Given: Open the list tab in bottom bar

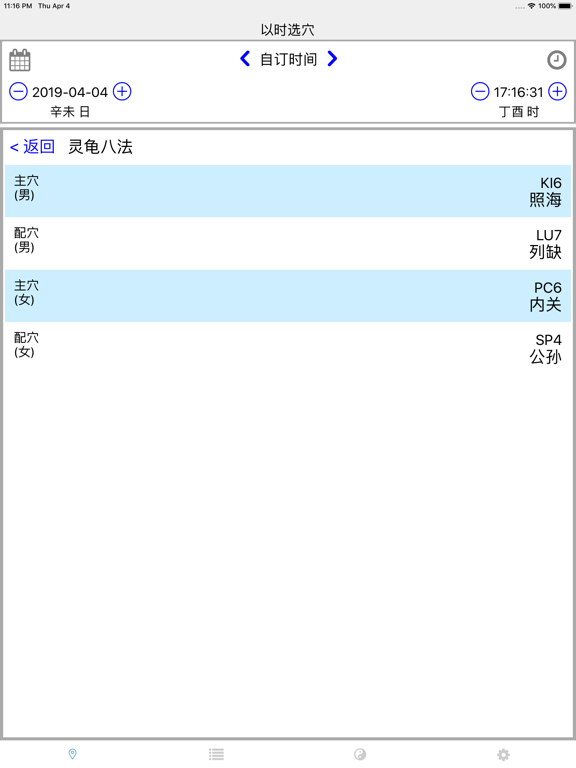Looking at the screenshot, I should pyautogui.click(x=216, y=754).
